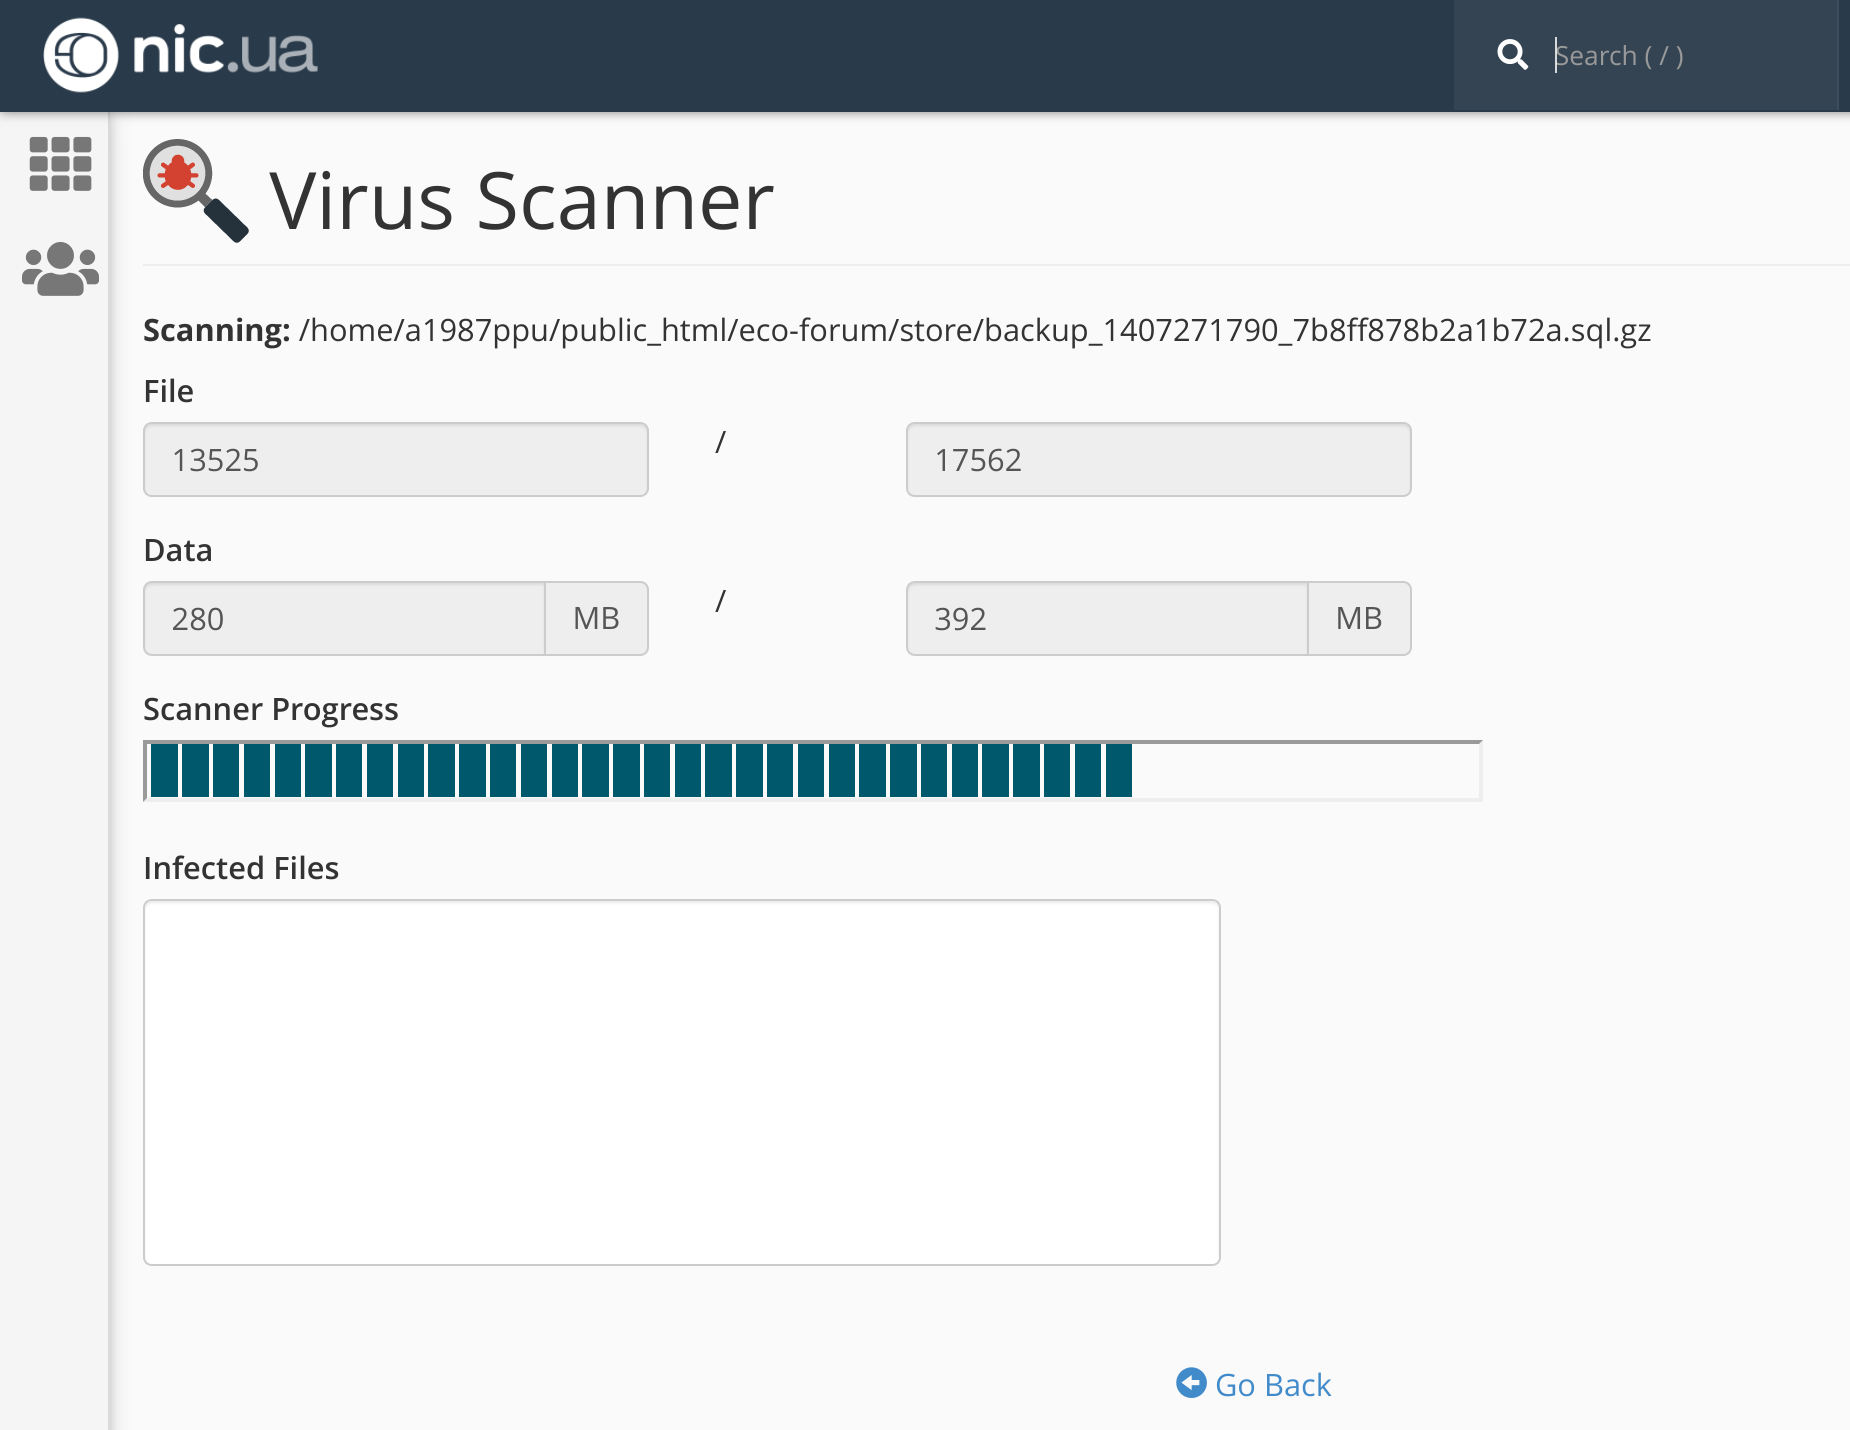Click the scanned file count field 13525
The image size is (1850, 1430).
395,460
